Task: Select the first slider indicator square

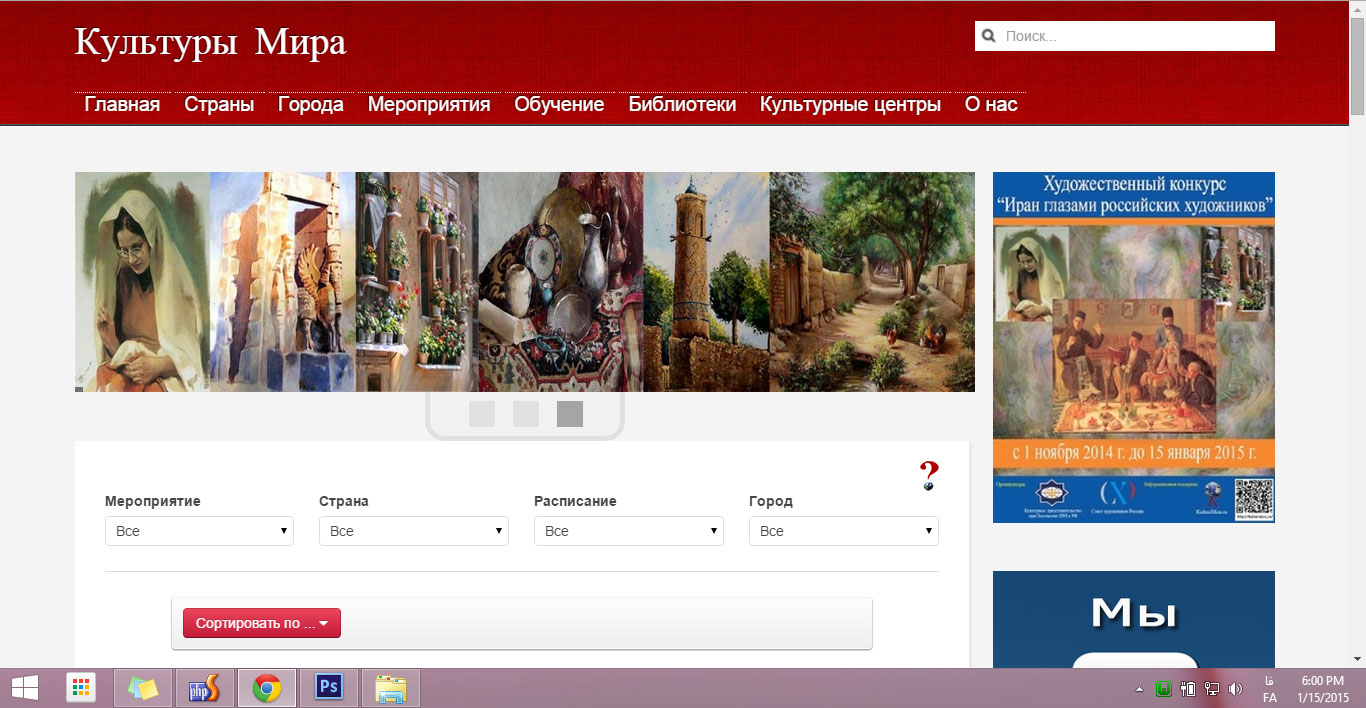Action: 482,414
